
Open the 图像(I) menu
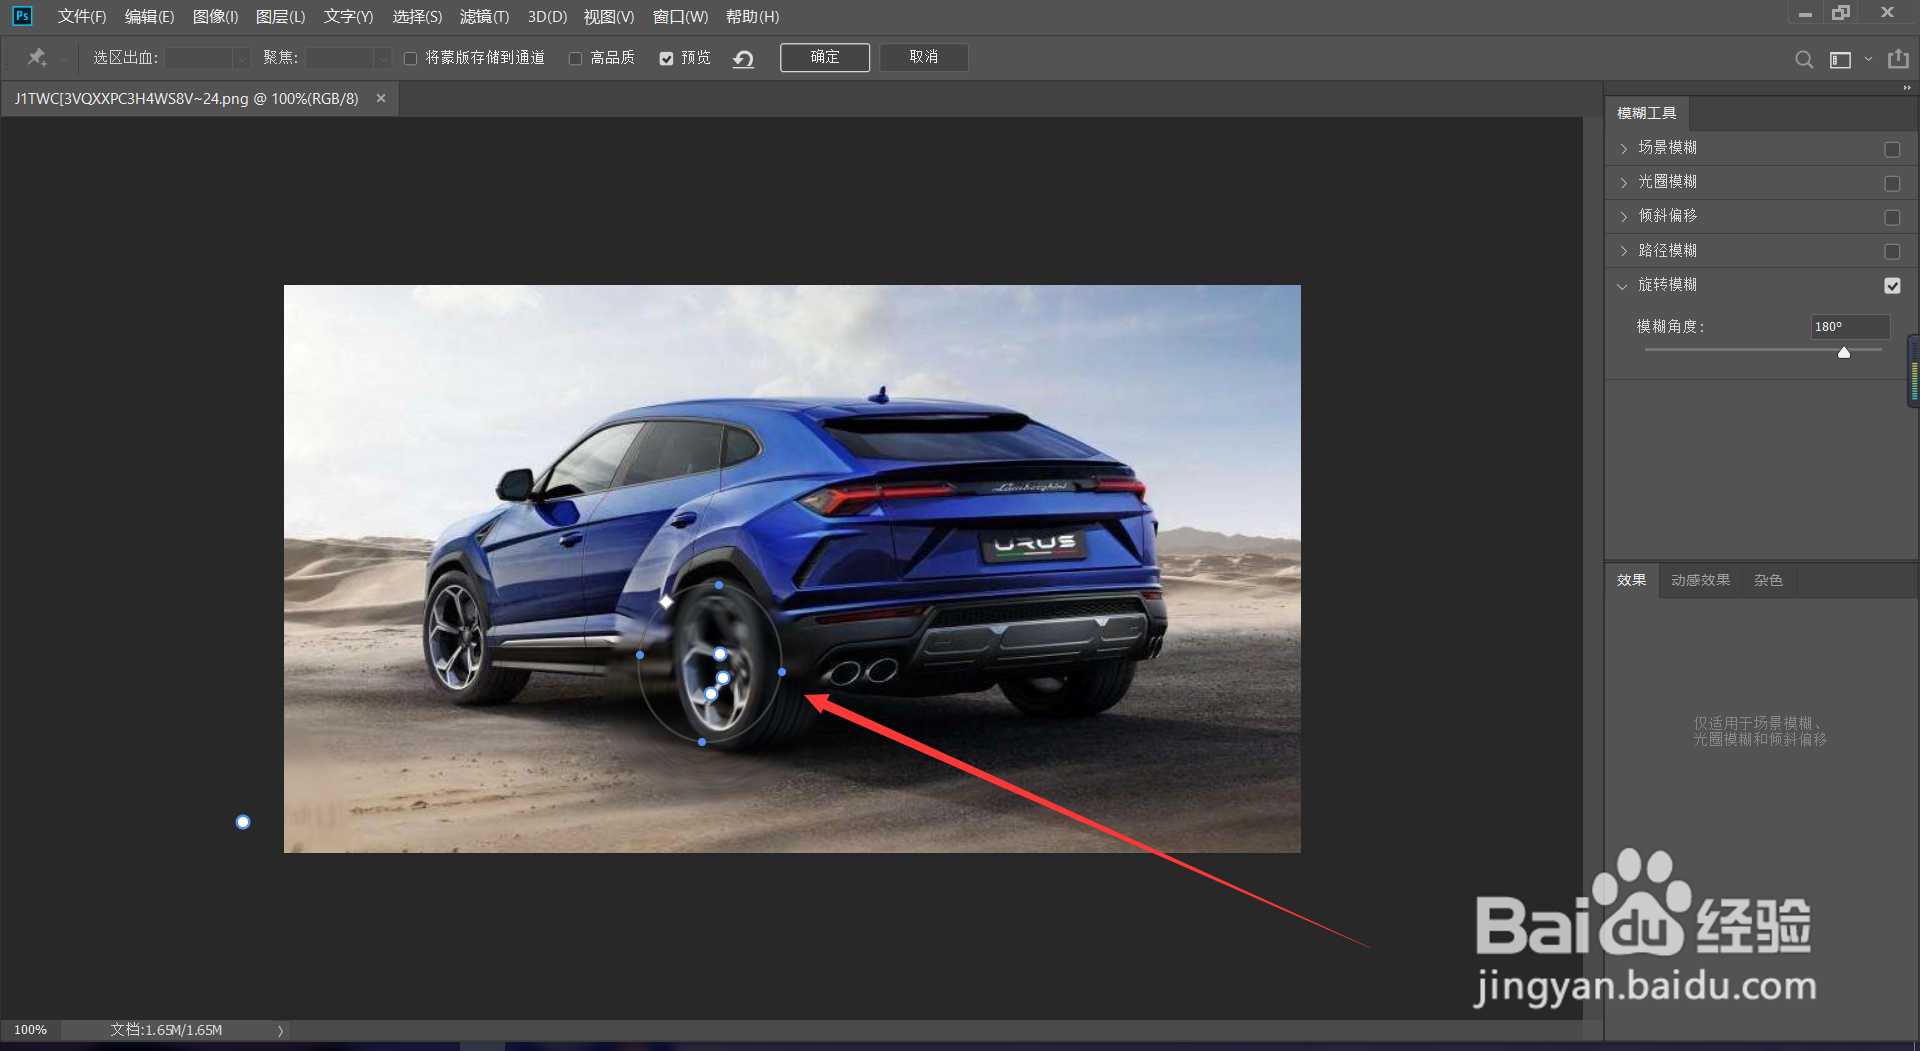pos(215,17)
